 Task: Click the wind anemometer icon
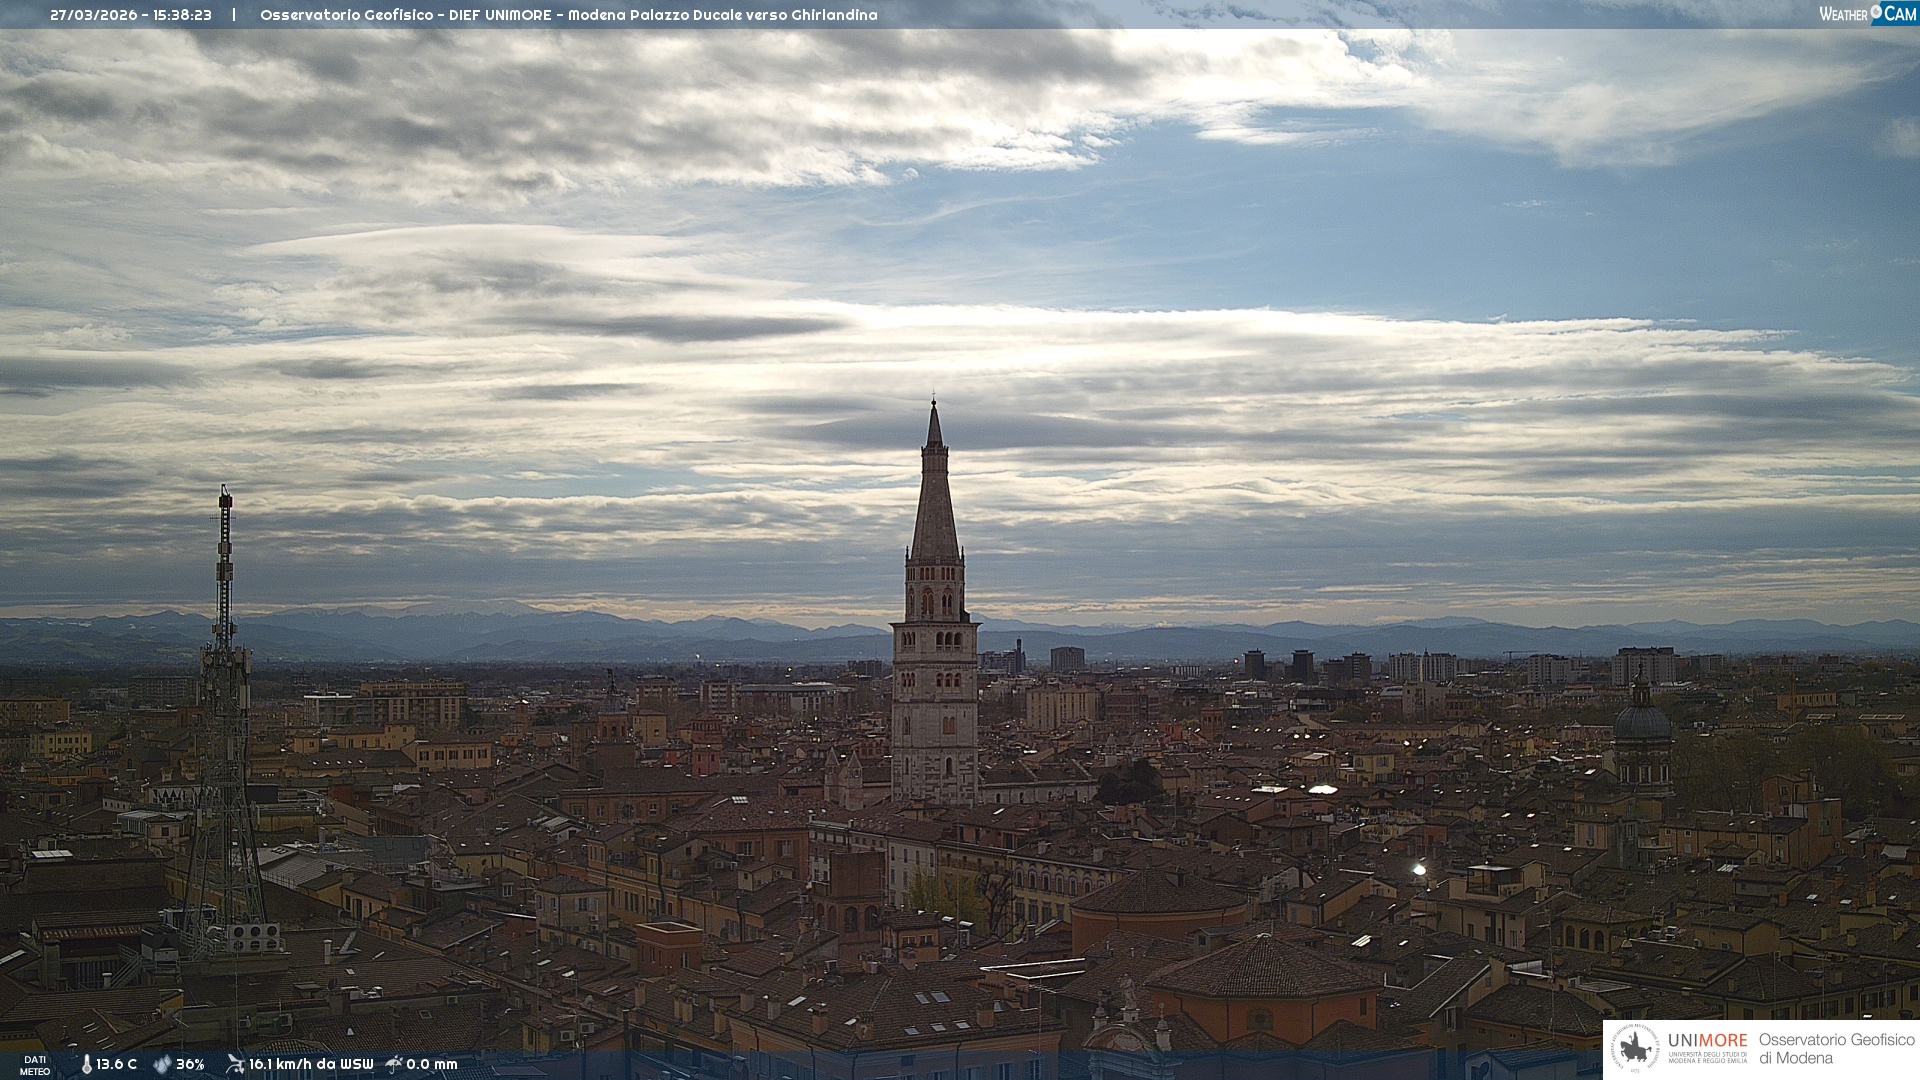[x=235, y=1064]
